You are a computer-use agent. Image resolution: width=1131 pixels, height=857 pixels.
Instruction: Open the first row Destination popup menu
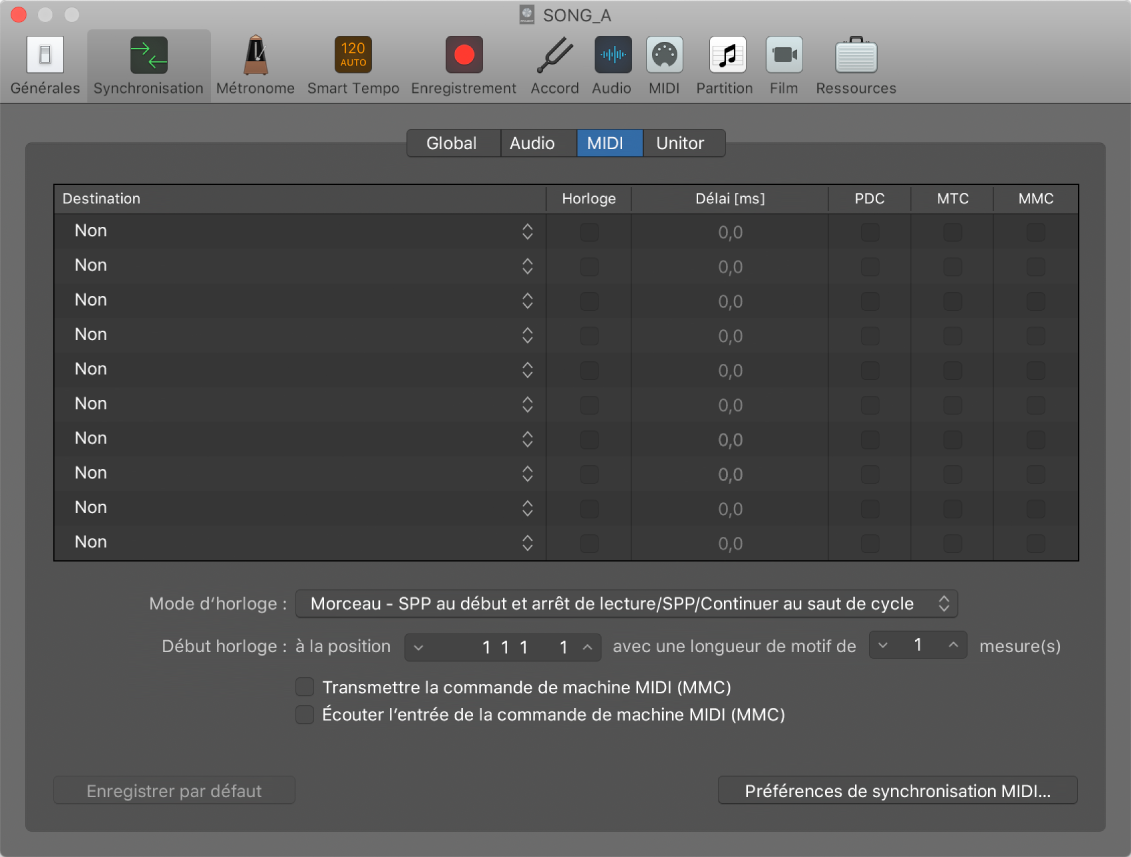pyautogui.click(x=300, y=231)
